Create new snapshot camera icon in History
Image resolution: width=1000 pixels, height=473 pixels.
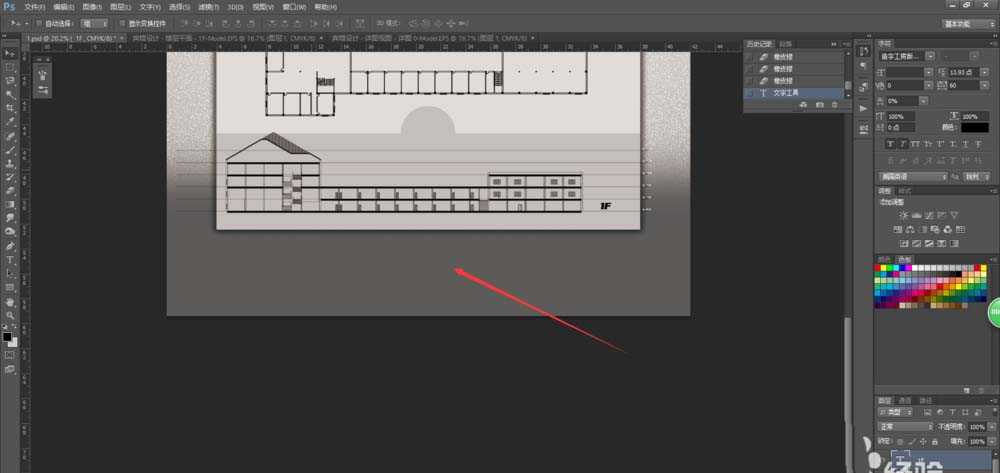[x=820, y=104]
